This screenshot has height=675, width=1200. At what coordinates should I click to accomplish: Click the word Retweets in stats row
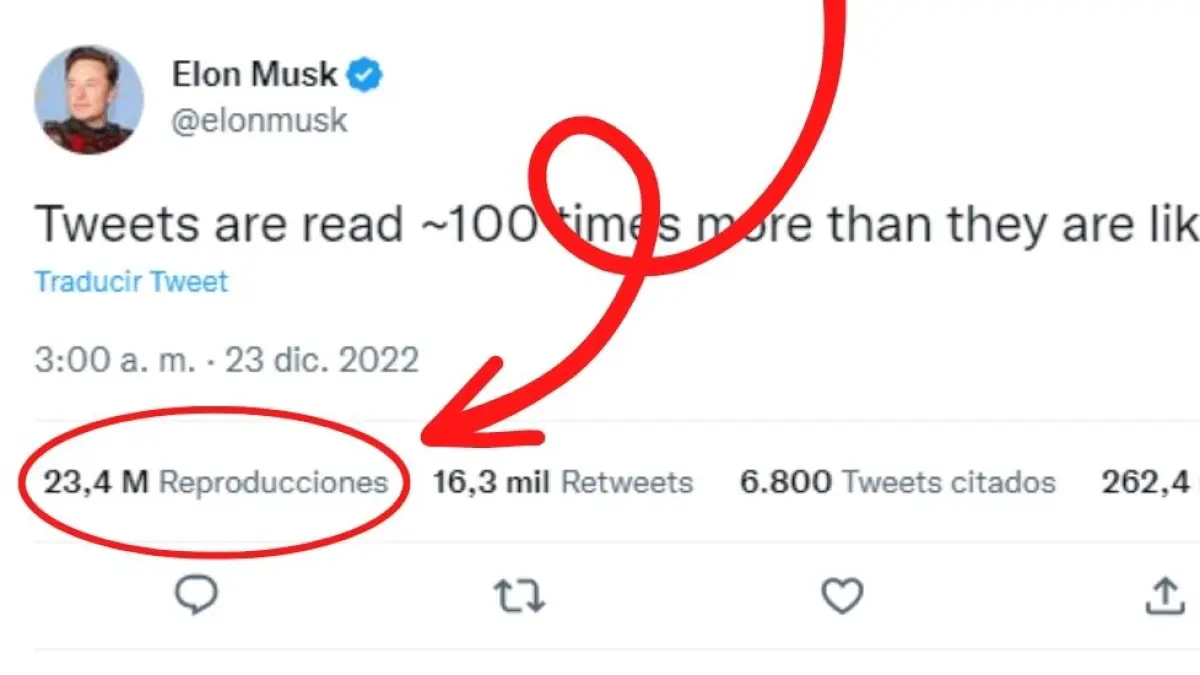point(627,483)
